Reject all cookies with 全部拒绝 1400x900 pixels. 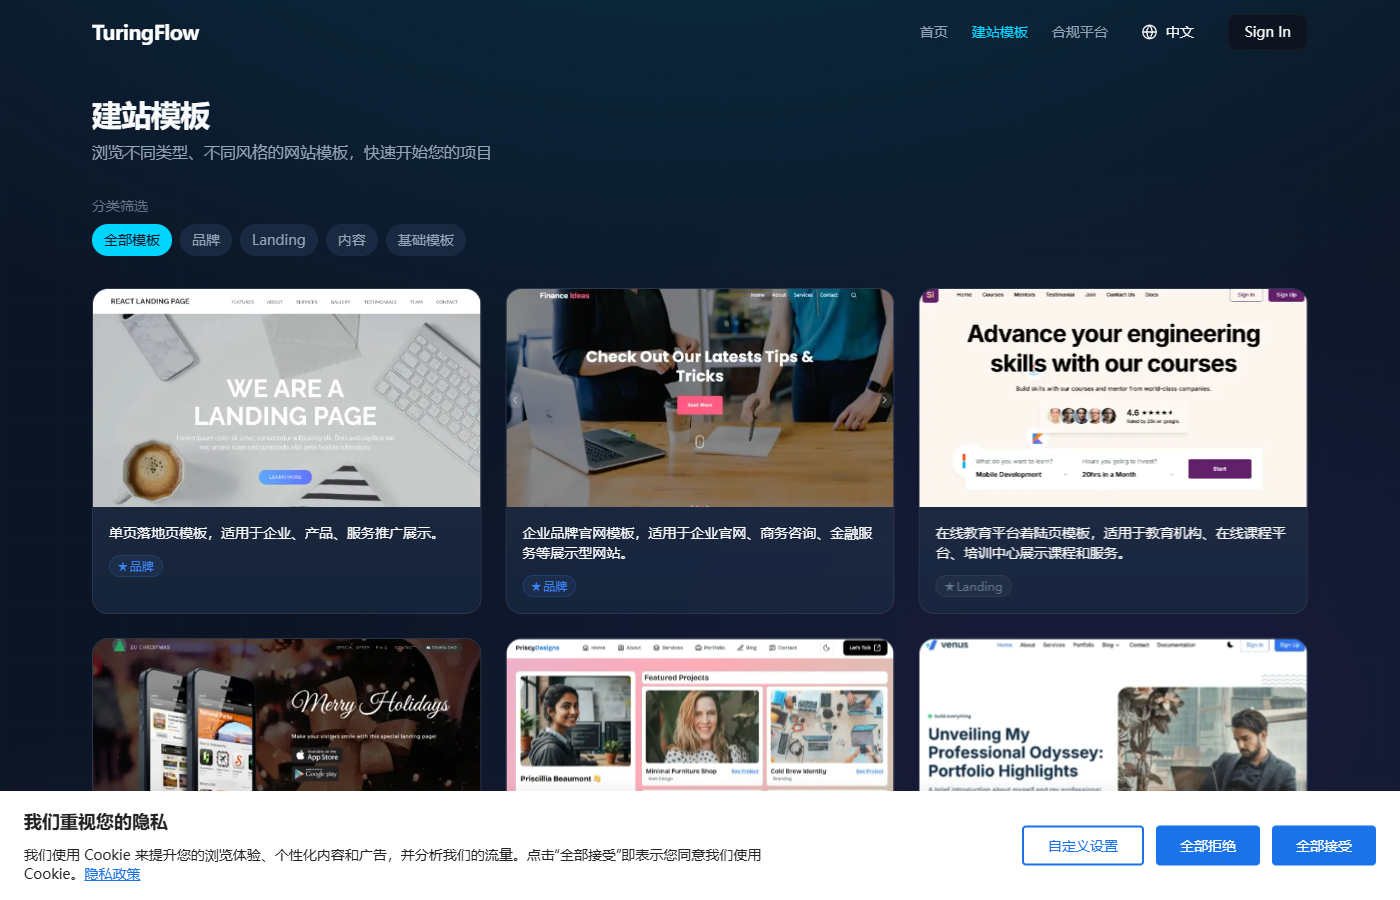point(1207,845)
